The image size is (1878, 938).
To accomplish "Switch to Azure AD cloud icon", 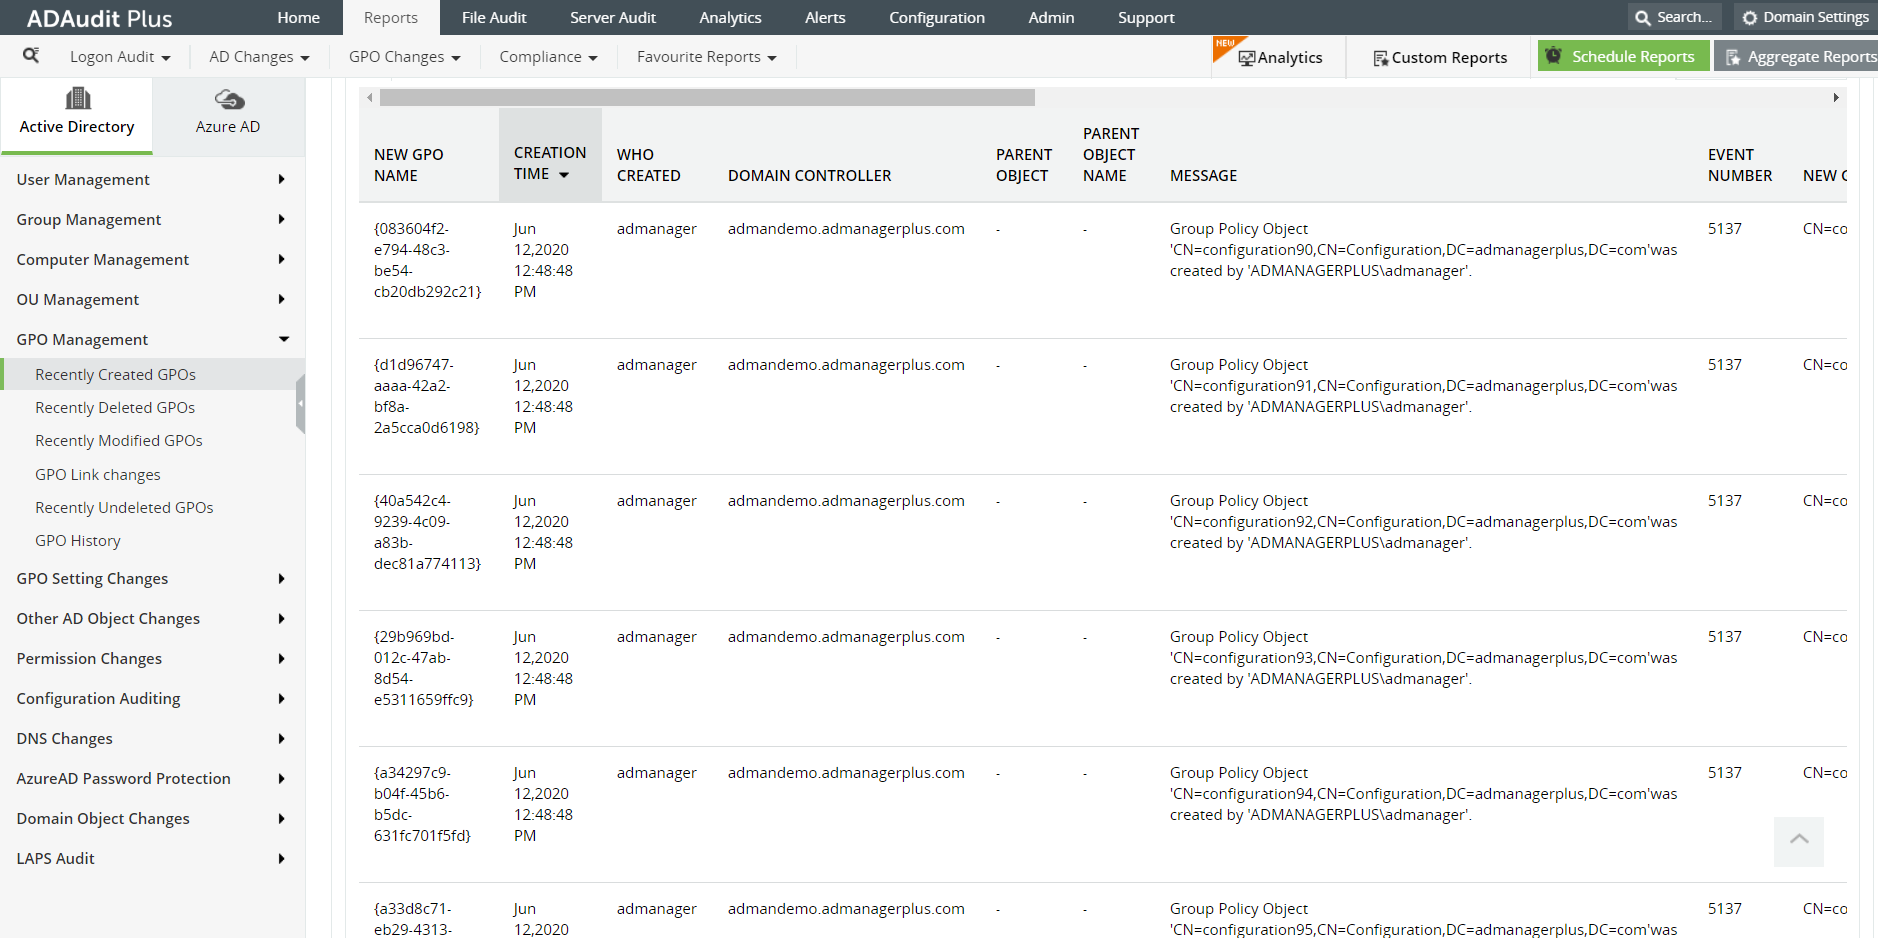I will pyautogui.click(x=227, y=100).
